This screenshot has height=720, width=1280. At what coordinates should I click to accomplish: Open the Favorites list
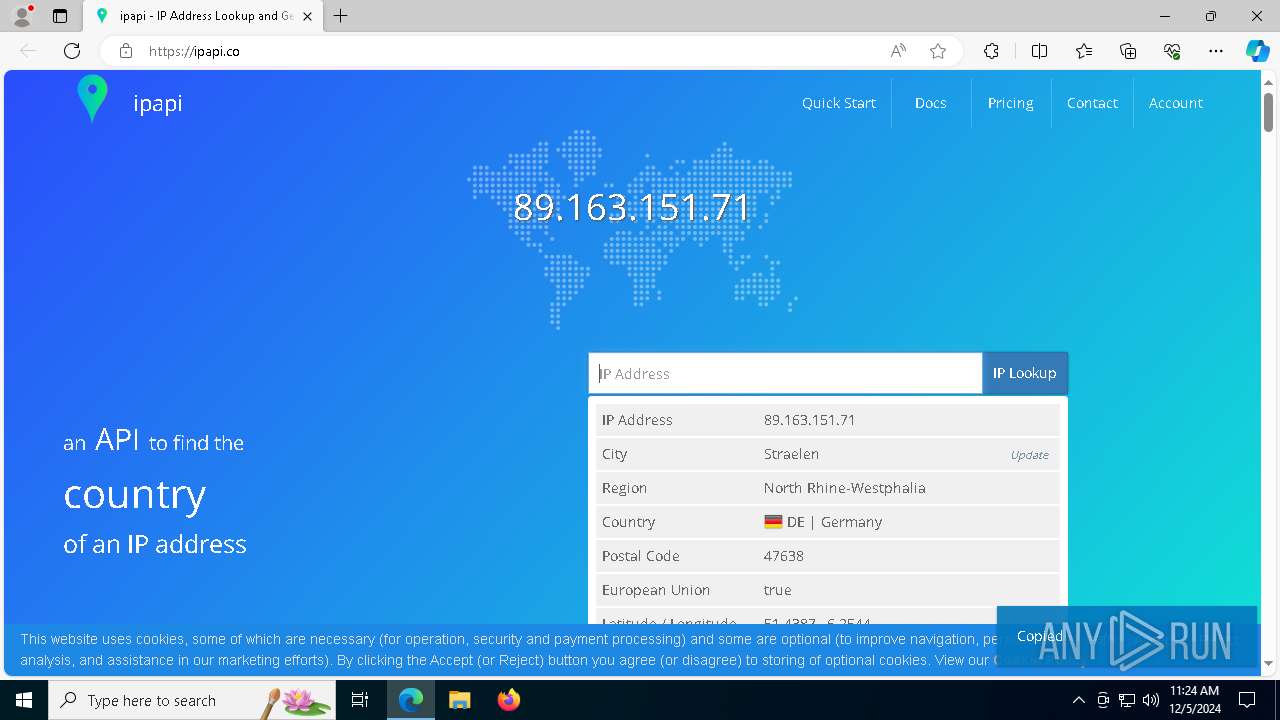[1084, 51]
